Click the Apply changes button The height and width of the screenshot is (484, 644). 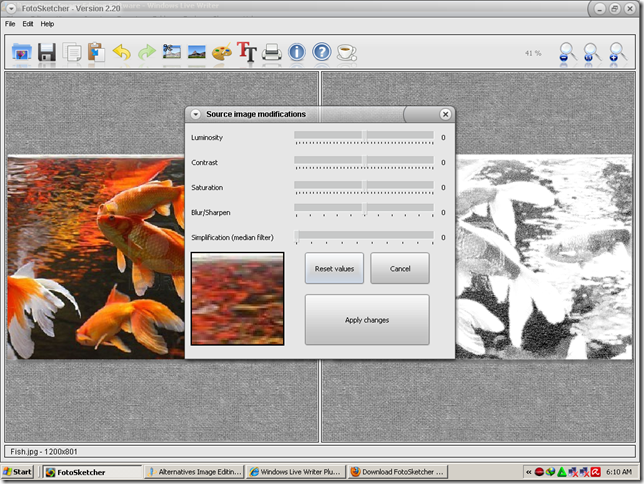click(367, 320)
